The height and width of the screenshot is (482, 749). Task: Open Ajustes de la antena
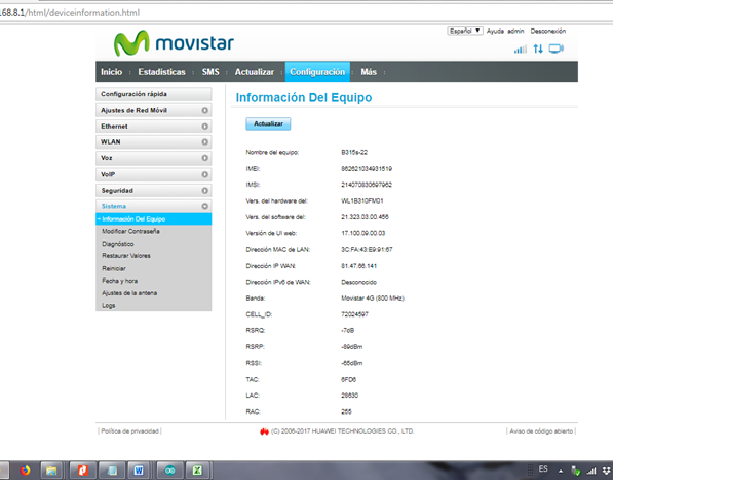[x=129, y=293]
